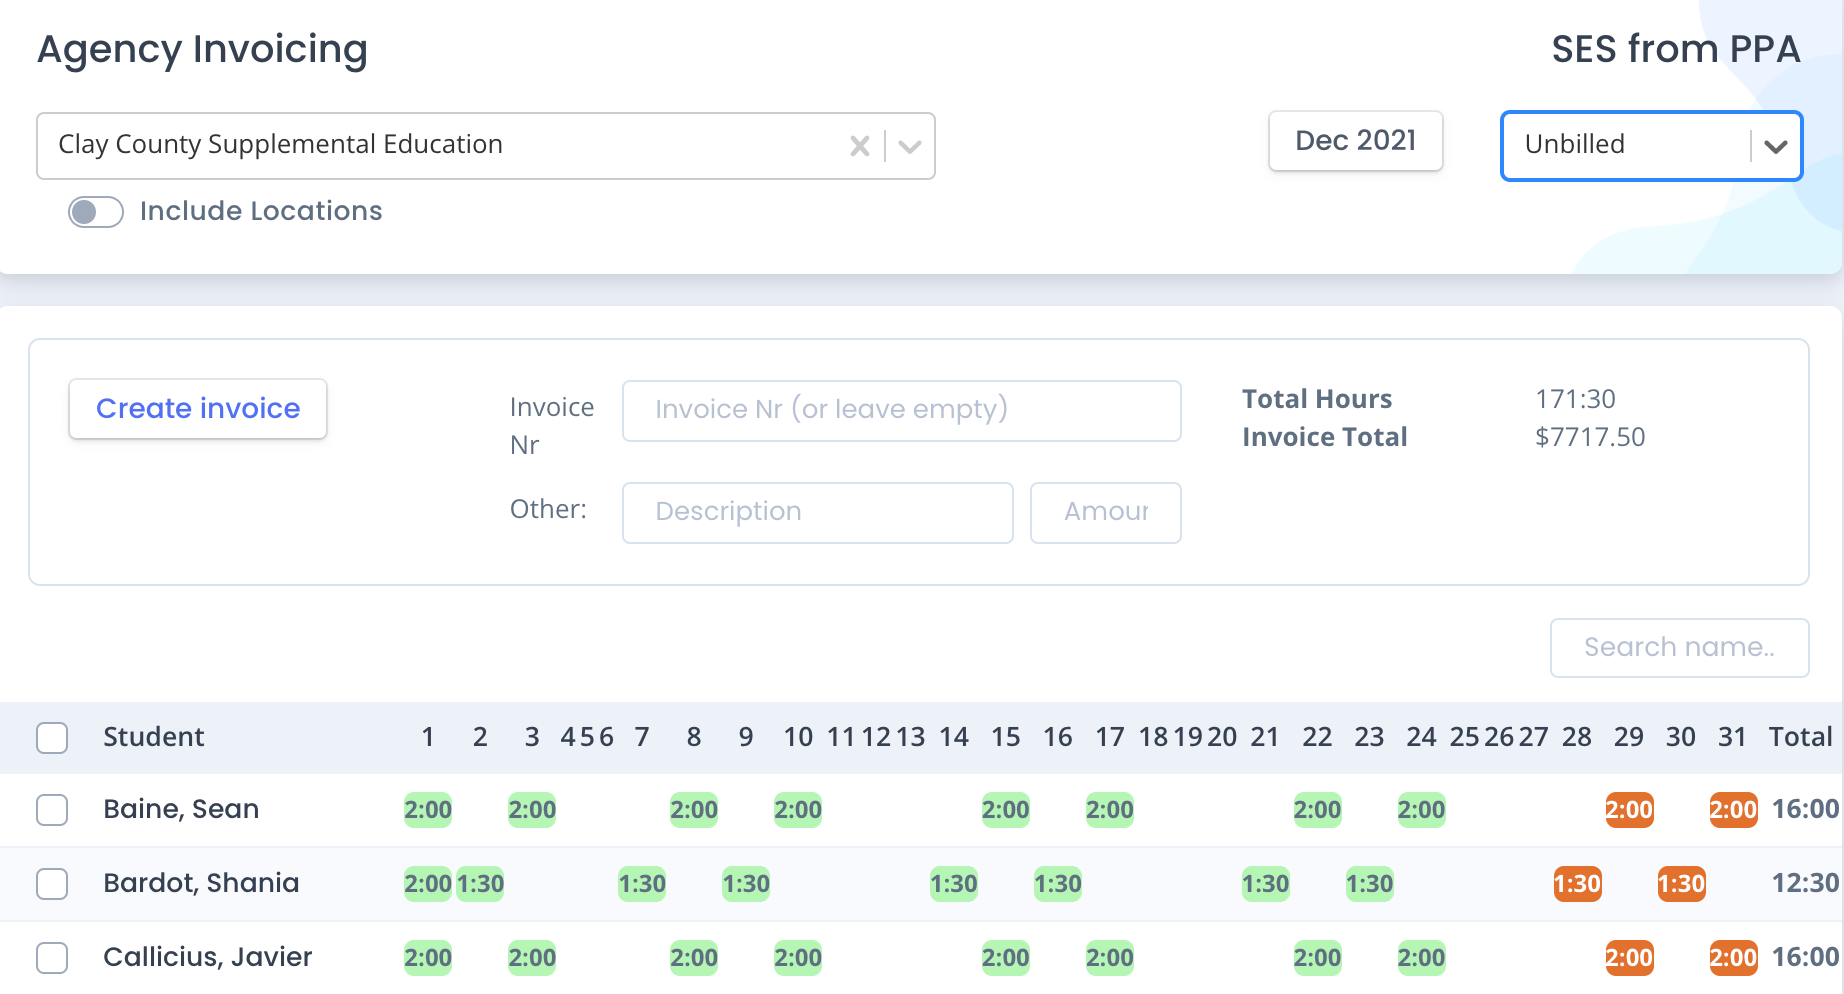Clear the Clay County agency selection
Screen dimensions: 1844x994
(859, 146)
